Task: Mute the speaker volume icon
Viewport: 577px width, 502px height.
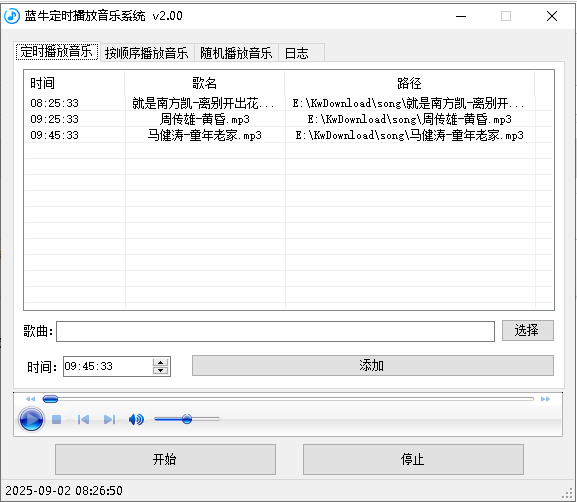Action: point(136,419)
